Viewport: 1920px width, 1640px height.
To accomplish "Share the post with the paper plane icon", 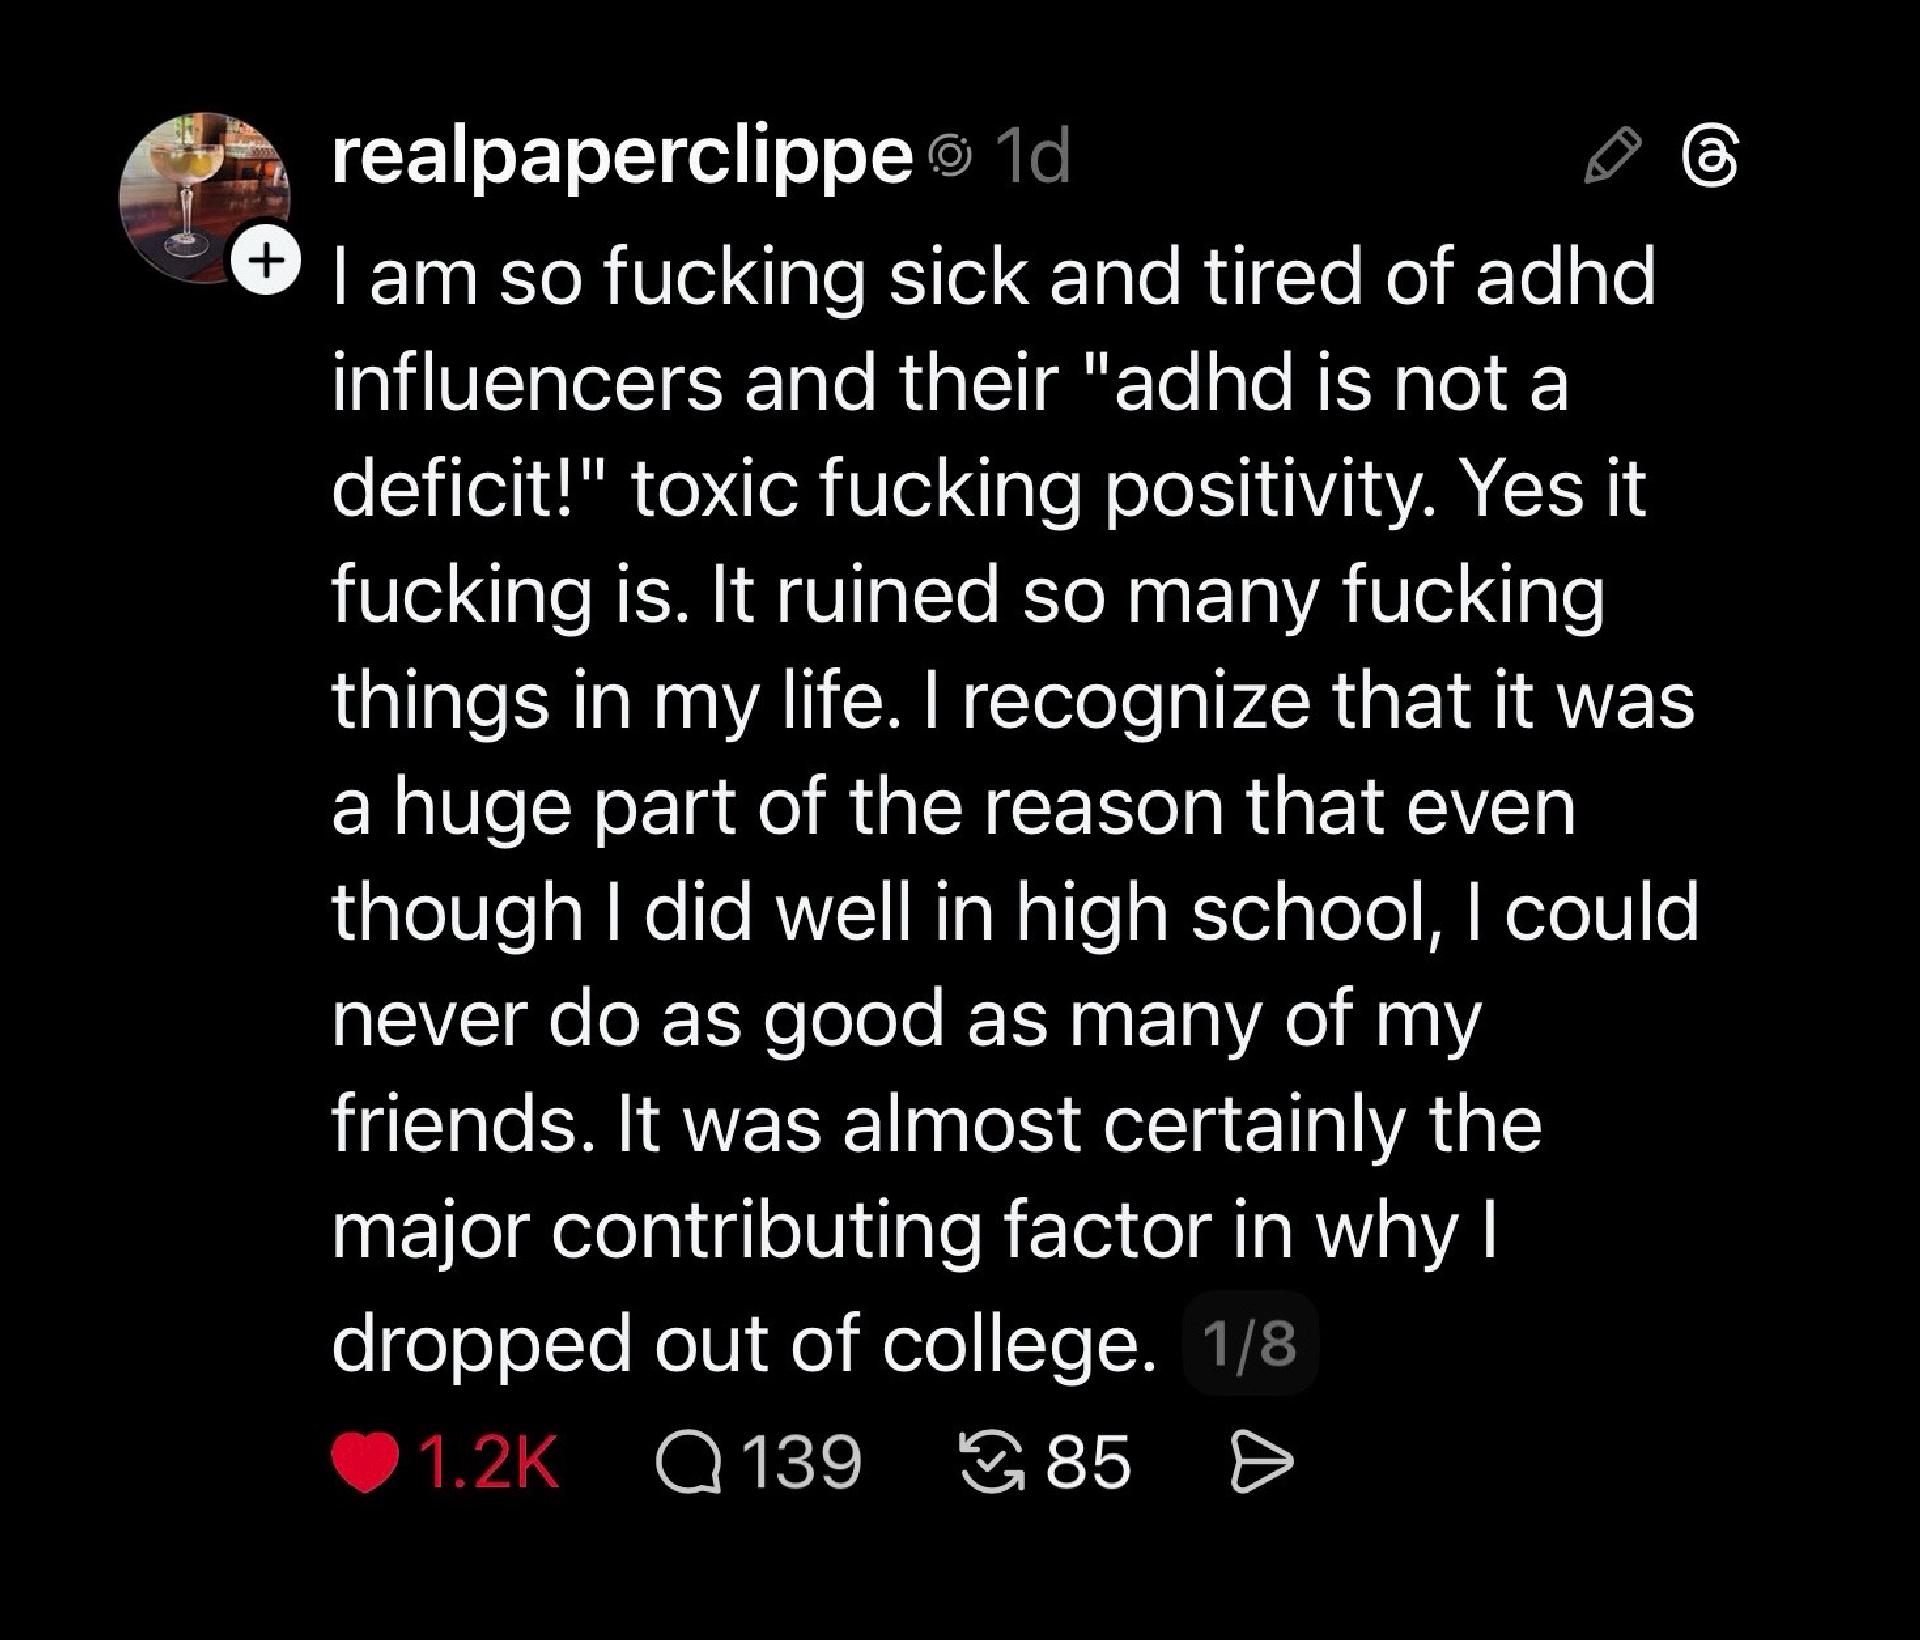I will coord(1261,1462).
